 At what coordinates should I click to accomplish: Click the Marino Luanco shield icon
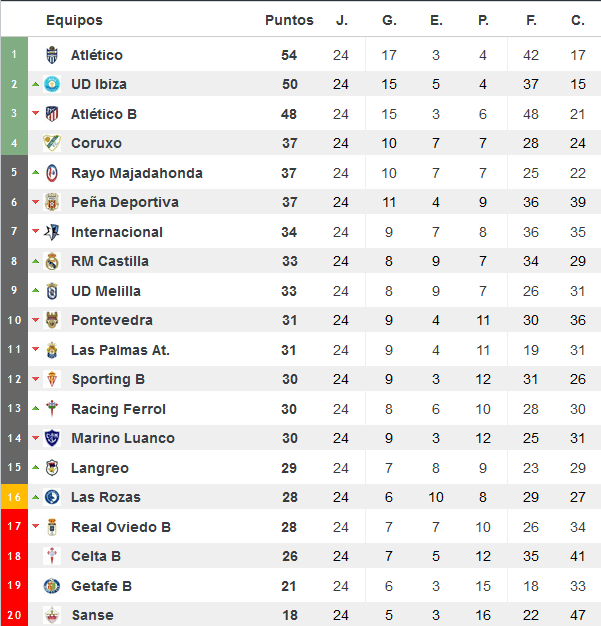(x=52, y=438)
